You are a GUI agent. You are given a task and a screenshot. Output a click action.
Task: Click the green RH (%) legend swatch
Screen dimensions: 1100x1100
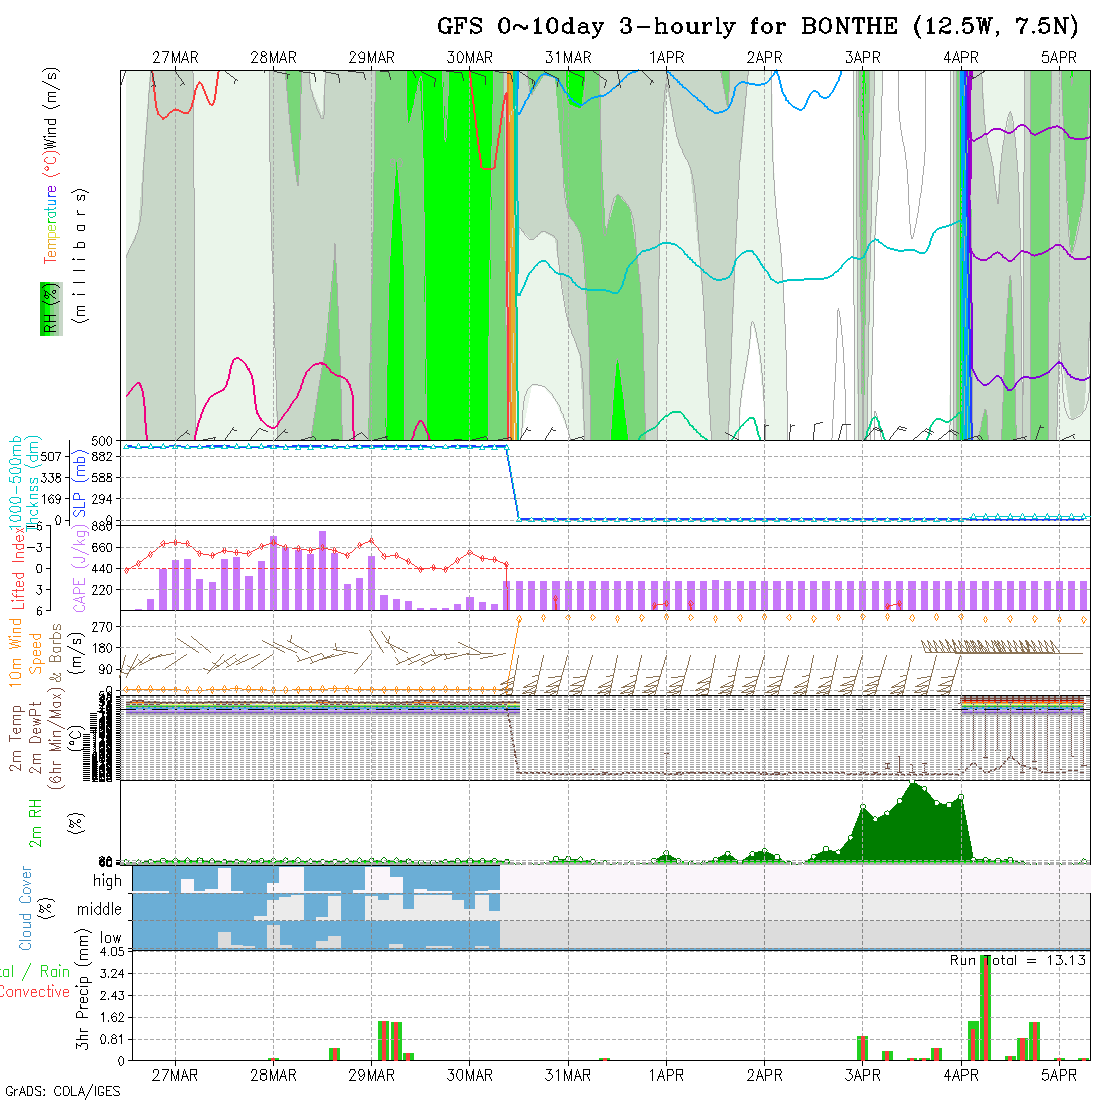(x=48, y=308)
